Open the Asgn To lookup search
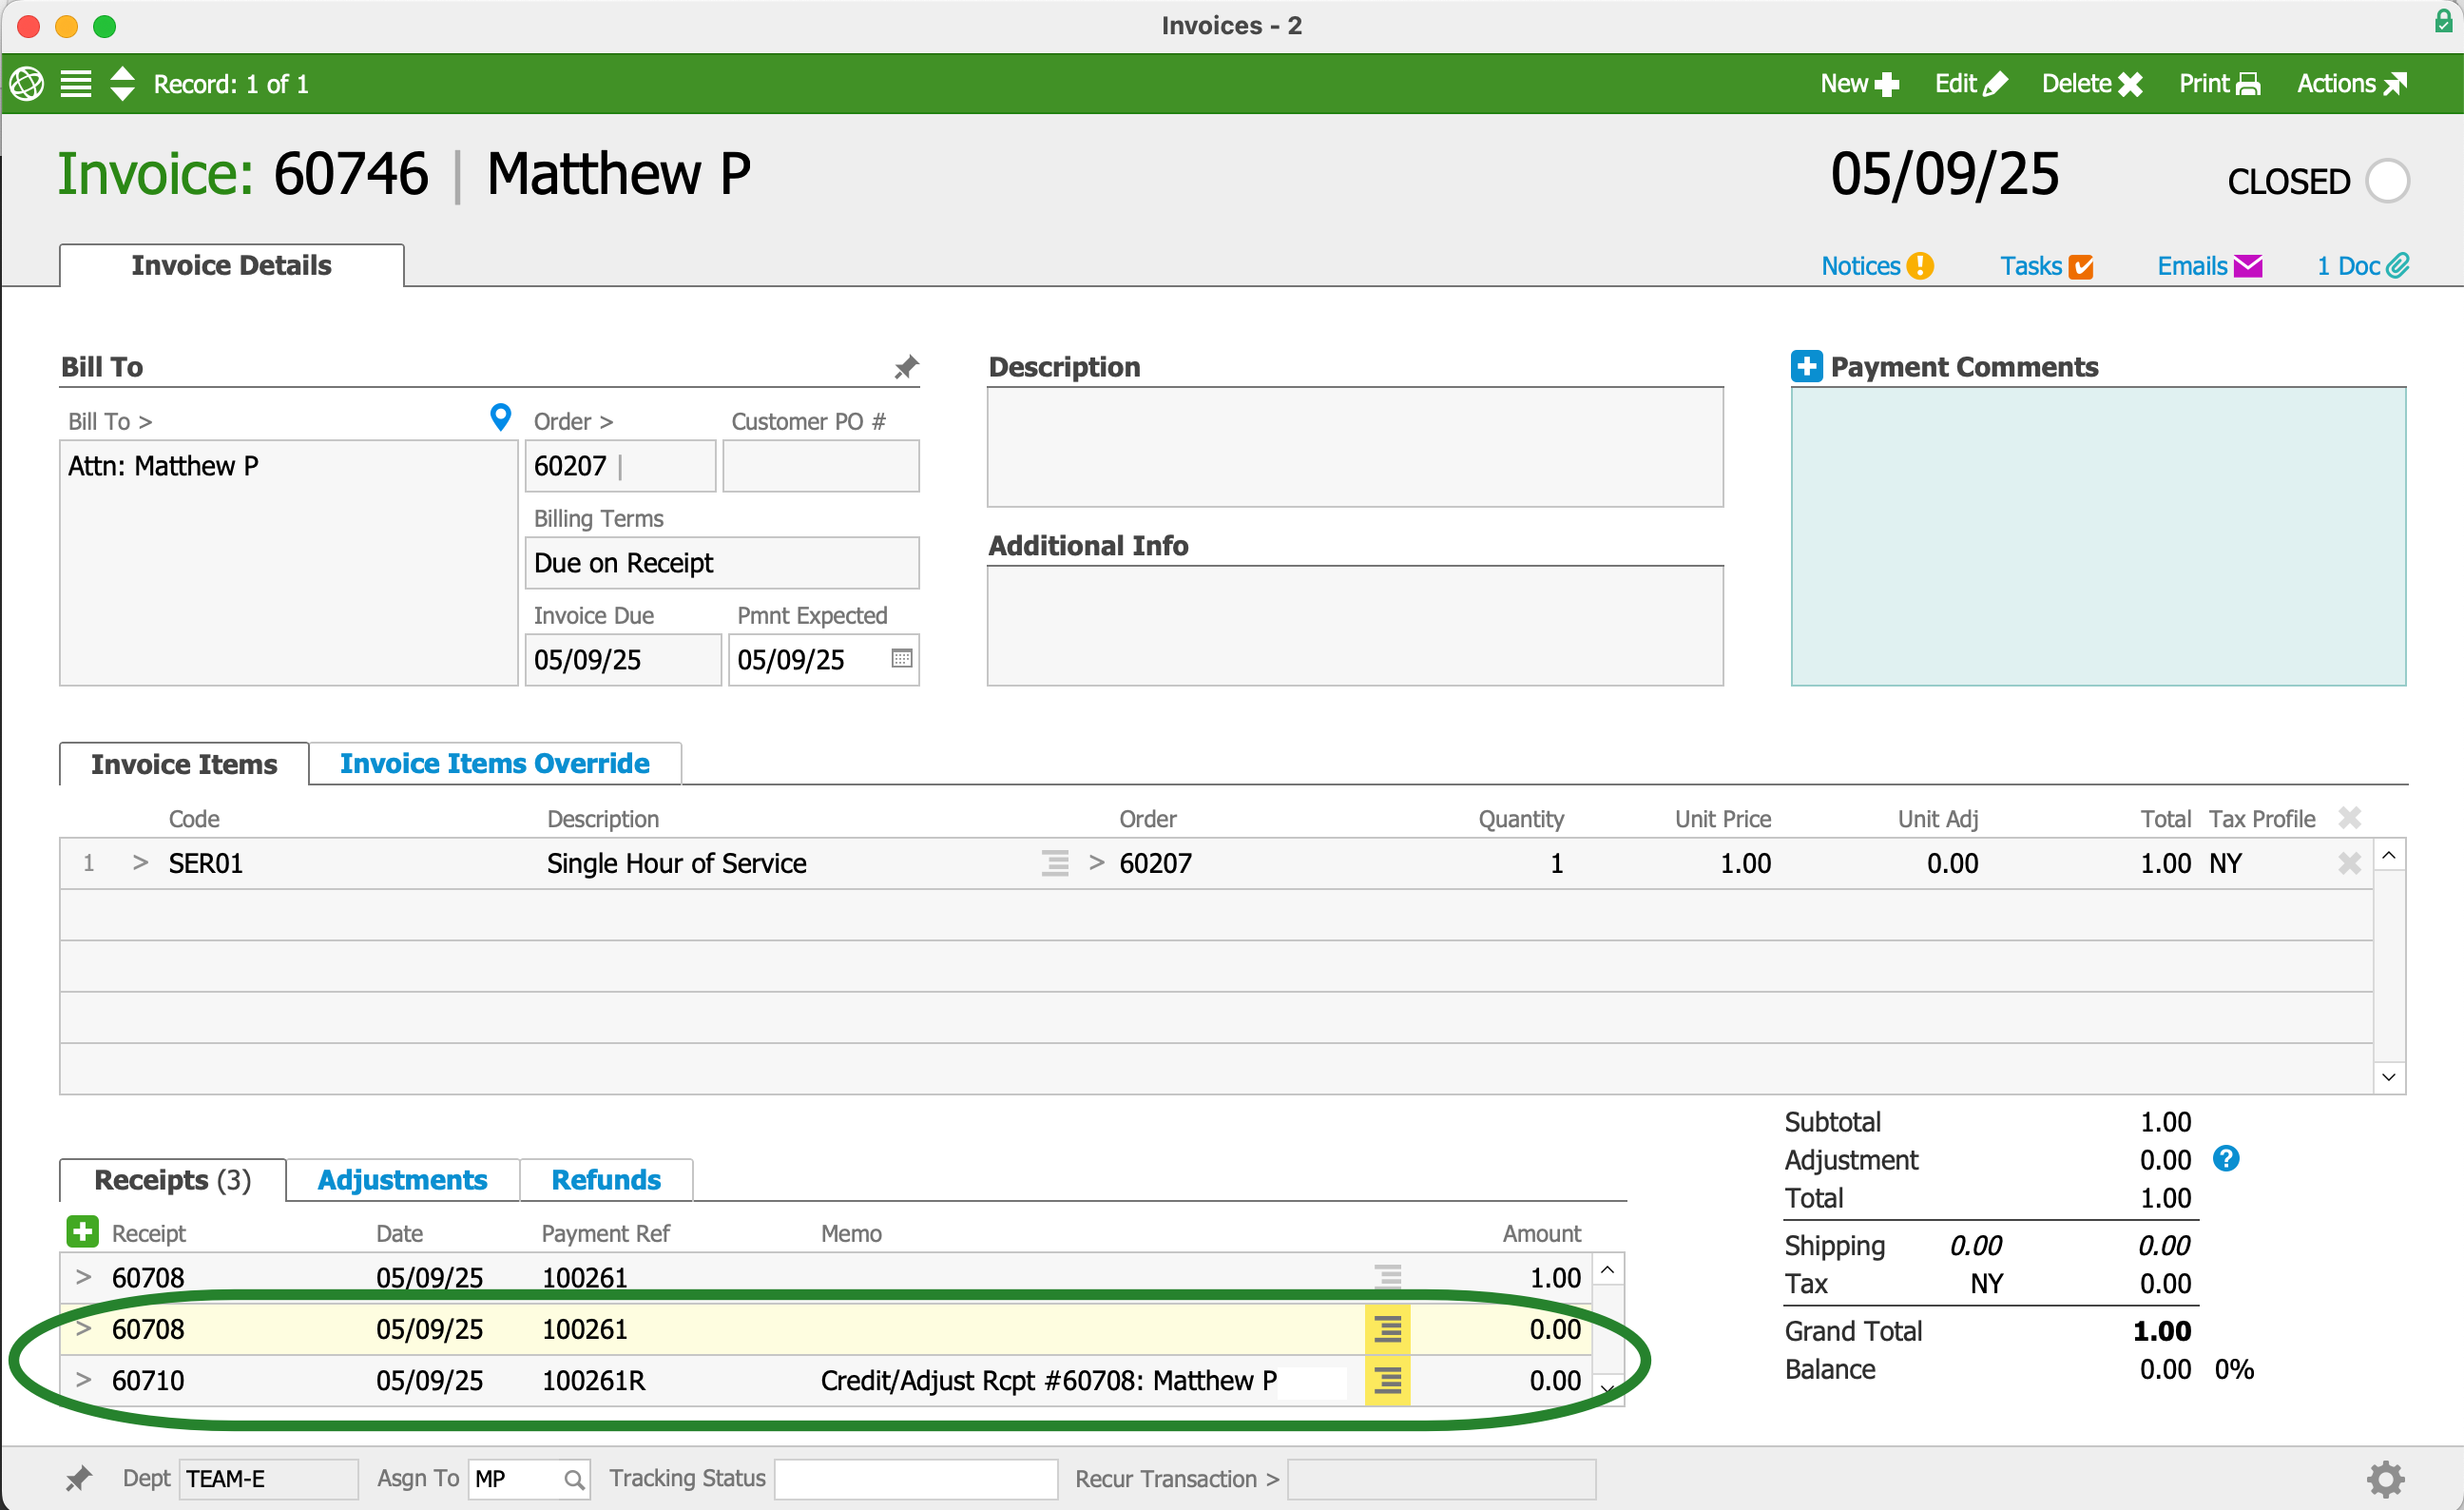The image size is (2464, 1510). point(573,1479)
